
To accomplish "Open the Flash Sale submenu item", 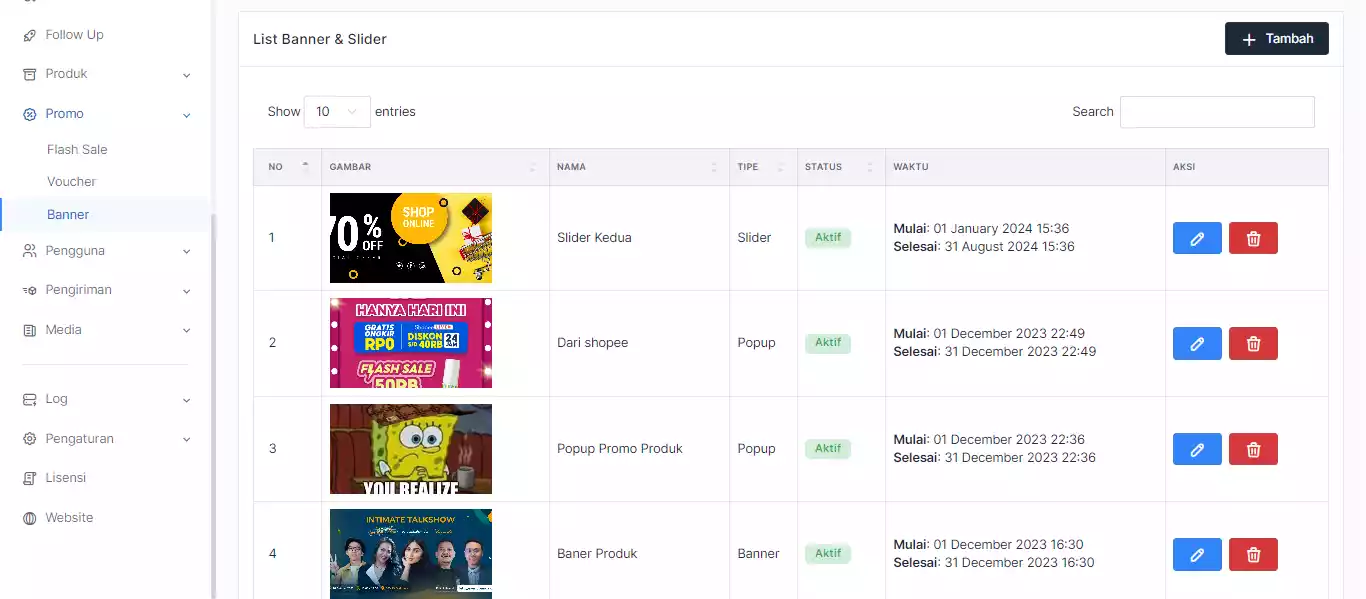I will tap(77, 150).
